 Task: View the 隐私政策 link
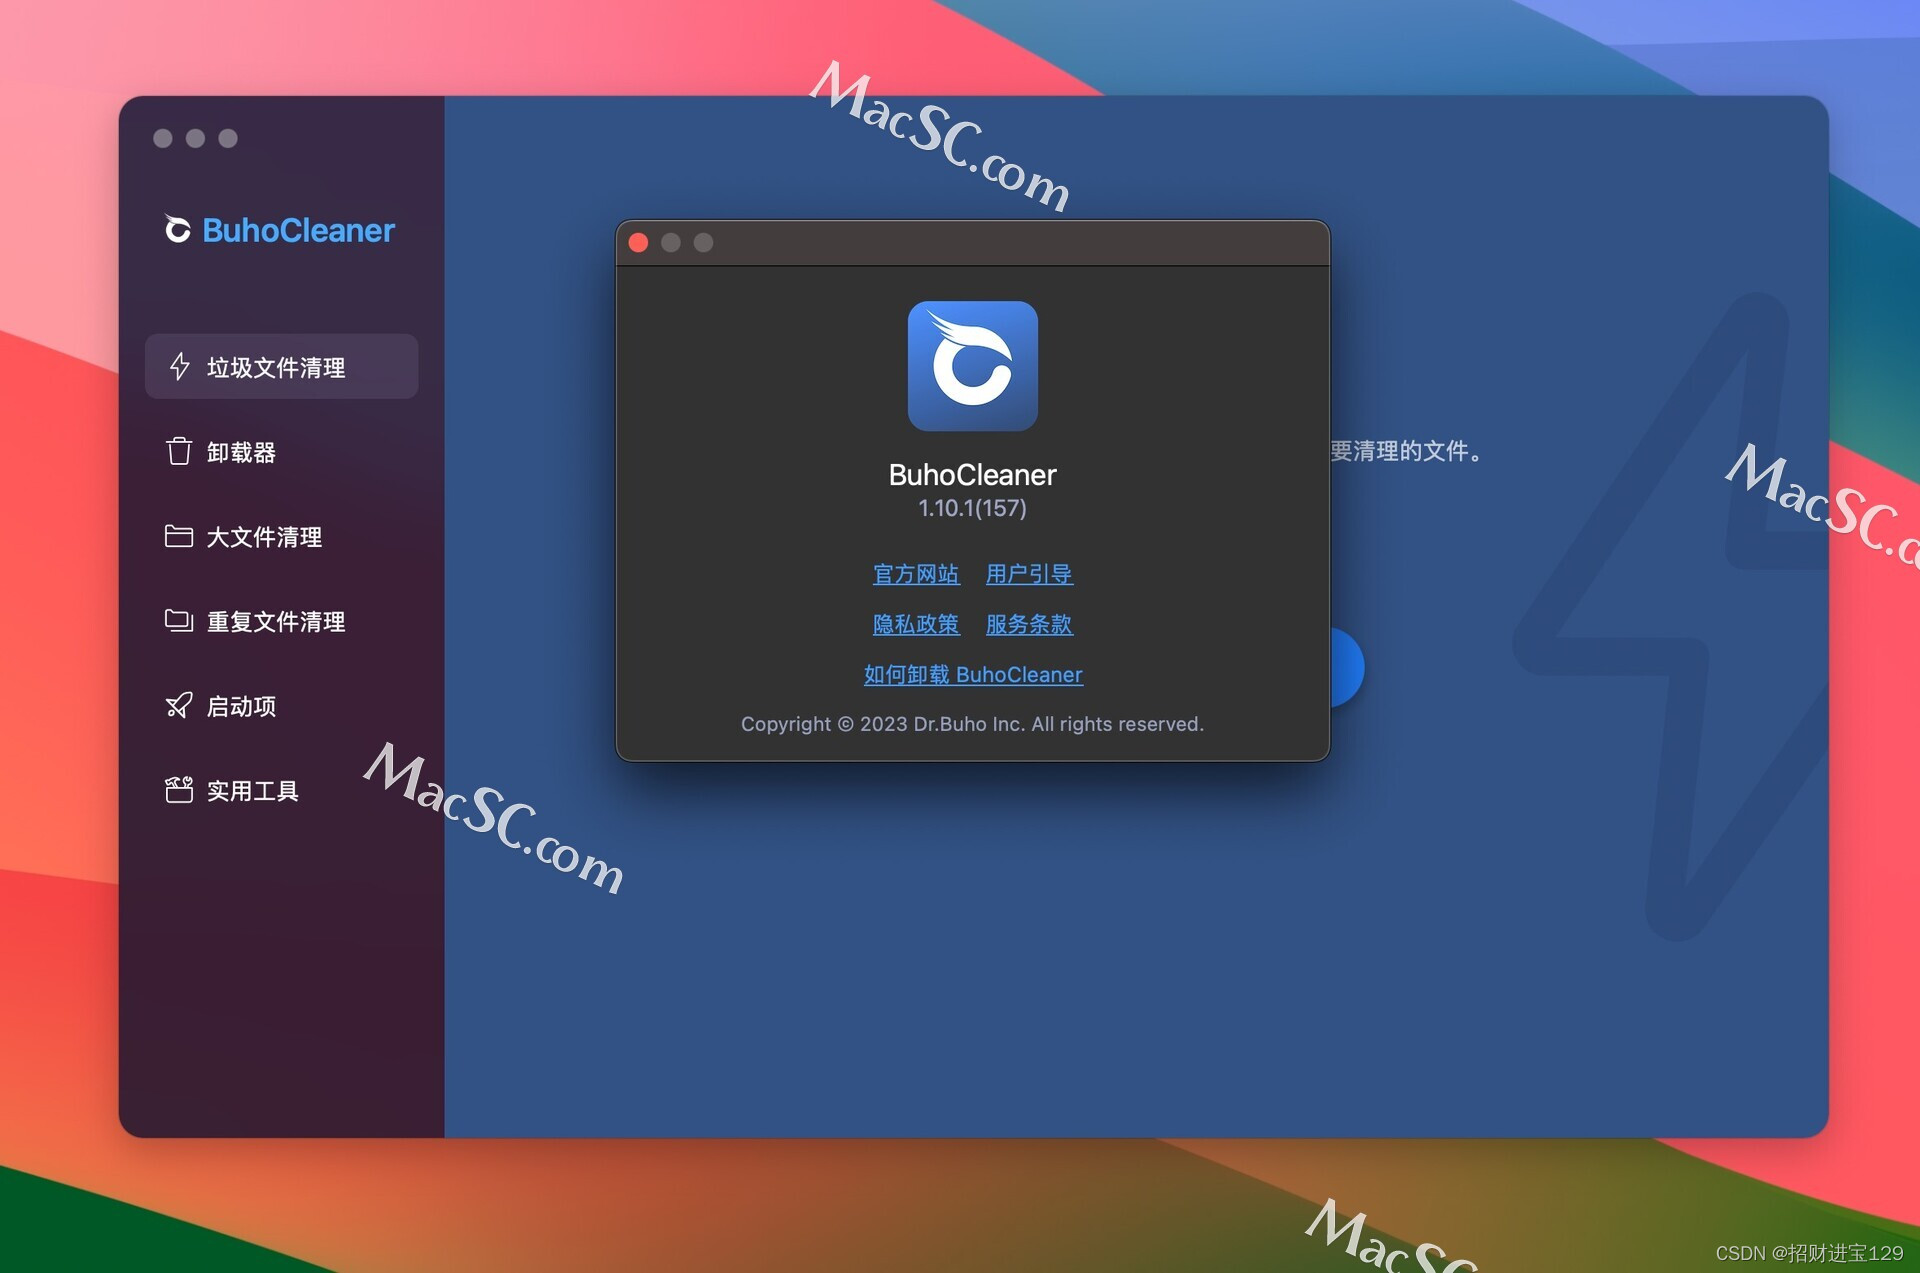[916, 624]
